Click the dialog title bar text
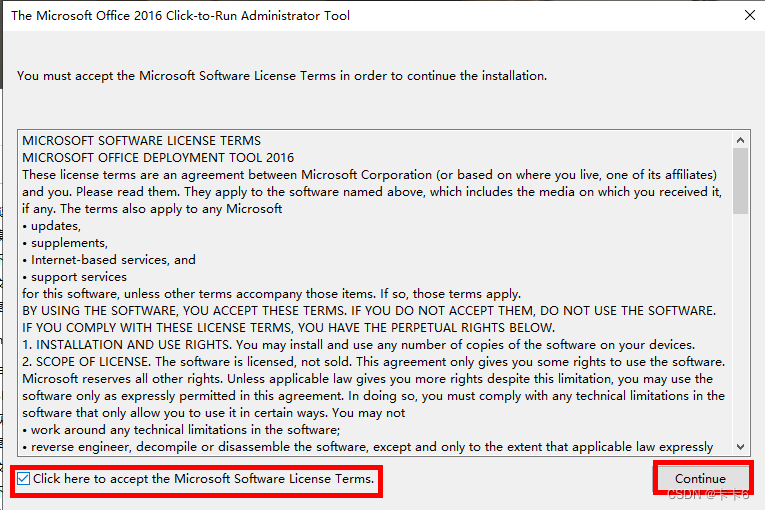 click(x=180, y=16)
